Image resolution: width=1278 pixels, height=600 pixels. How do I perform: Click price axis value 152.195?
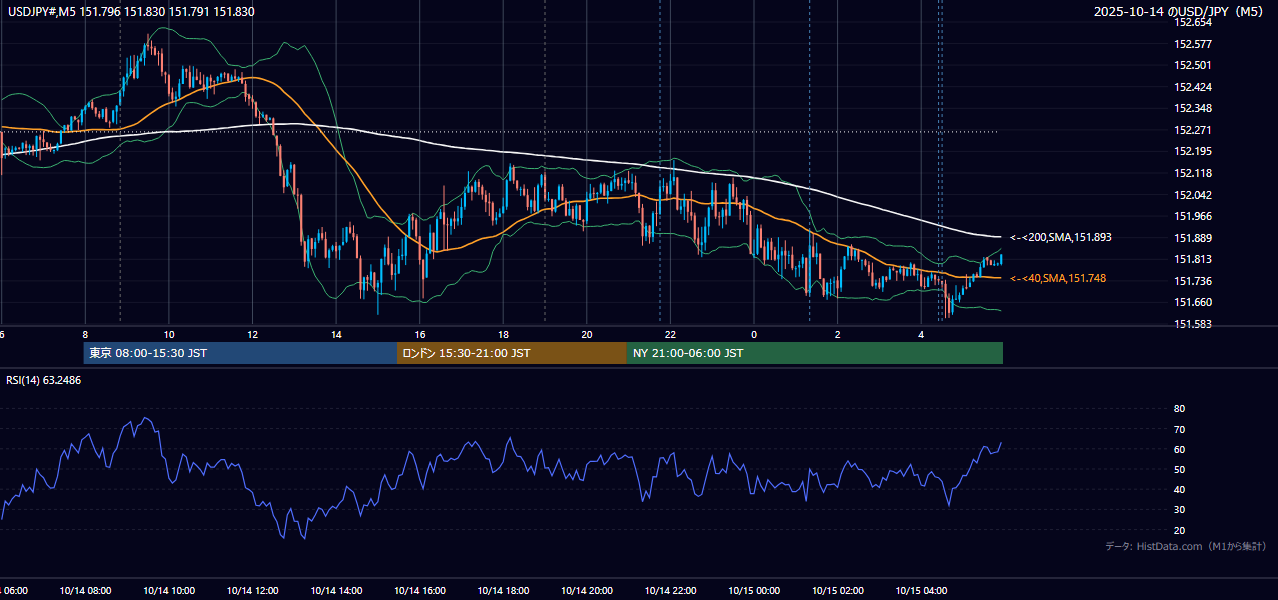[x=1192, y=151]
